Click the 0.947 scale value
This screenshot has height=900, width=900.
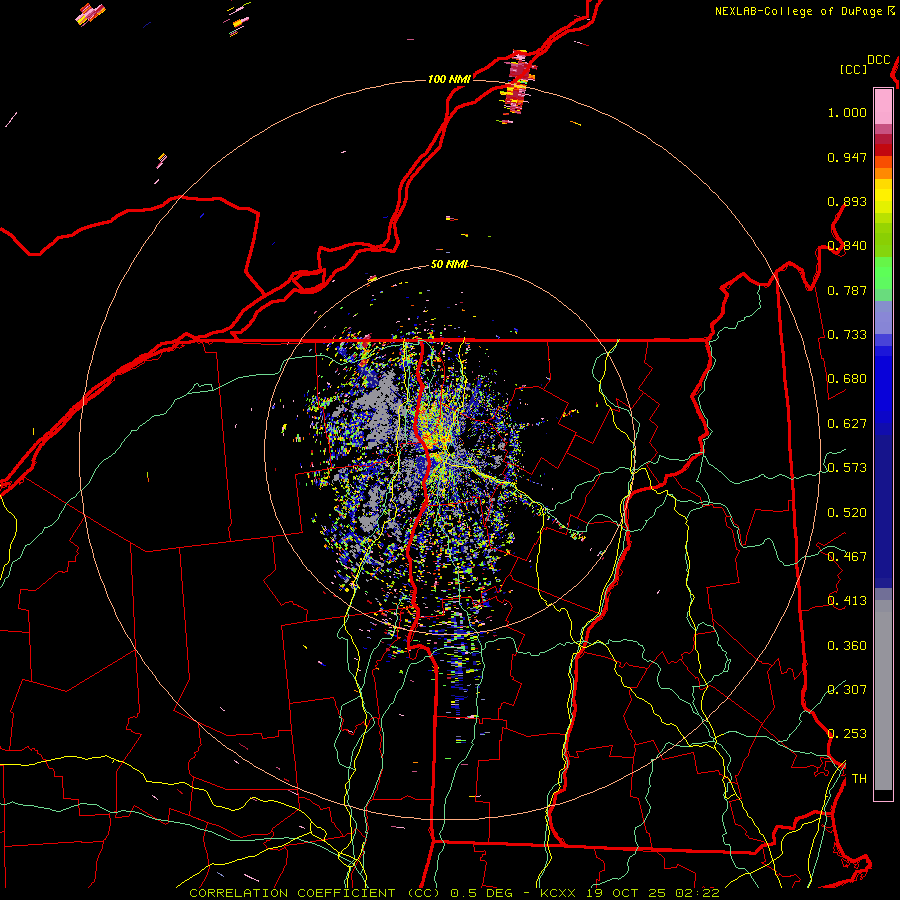[x=847, y=157]
